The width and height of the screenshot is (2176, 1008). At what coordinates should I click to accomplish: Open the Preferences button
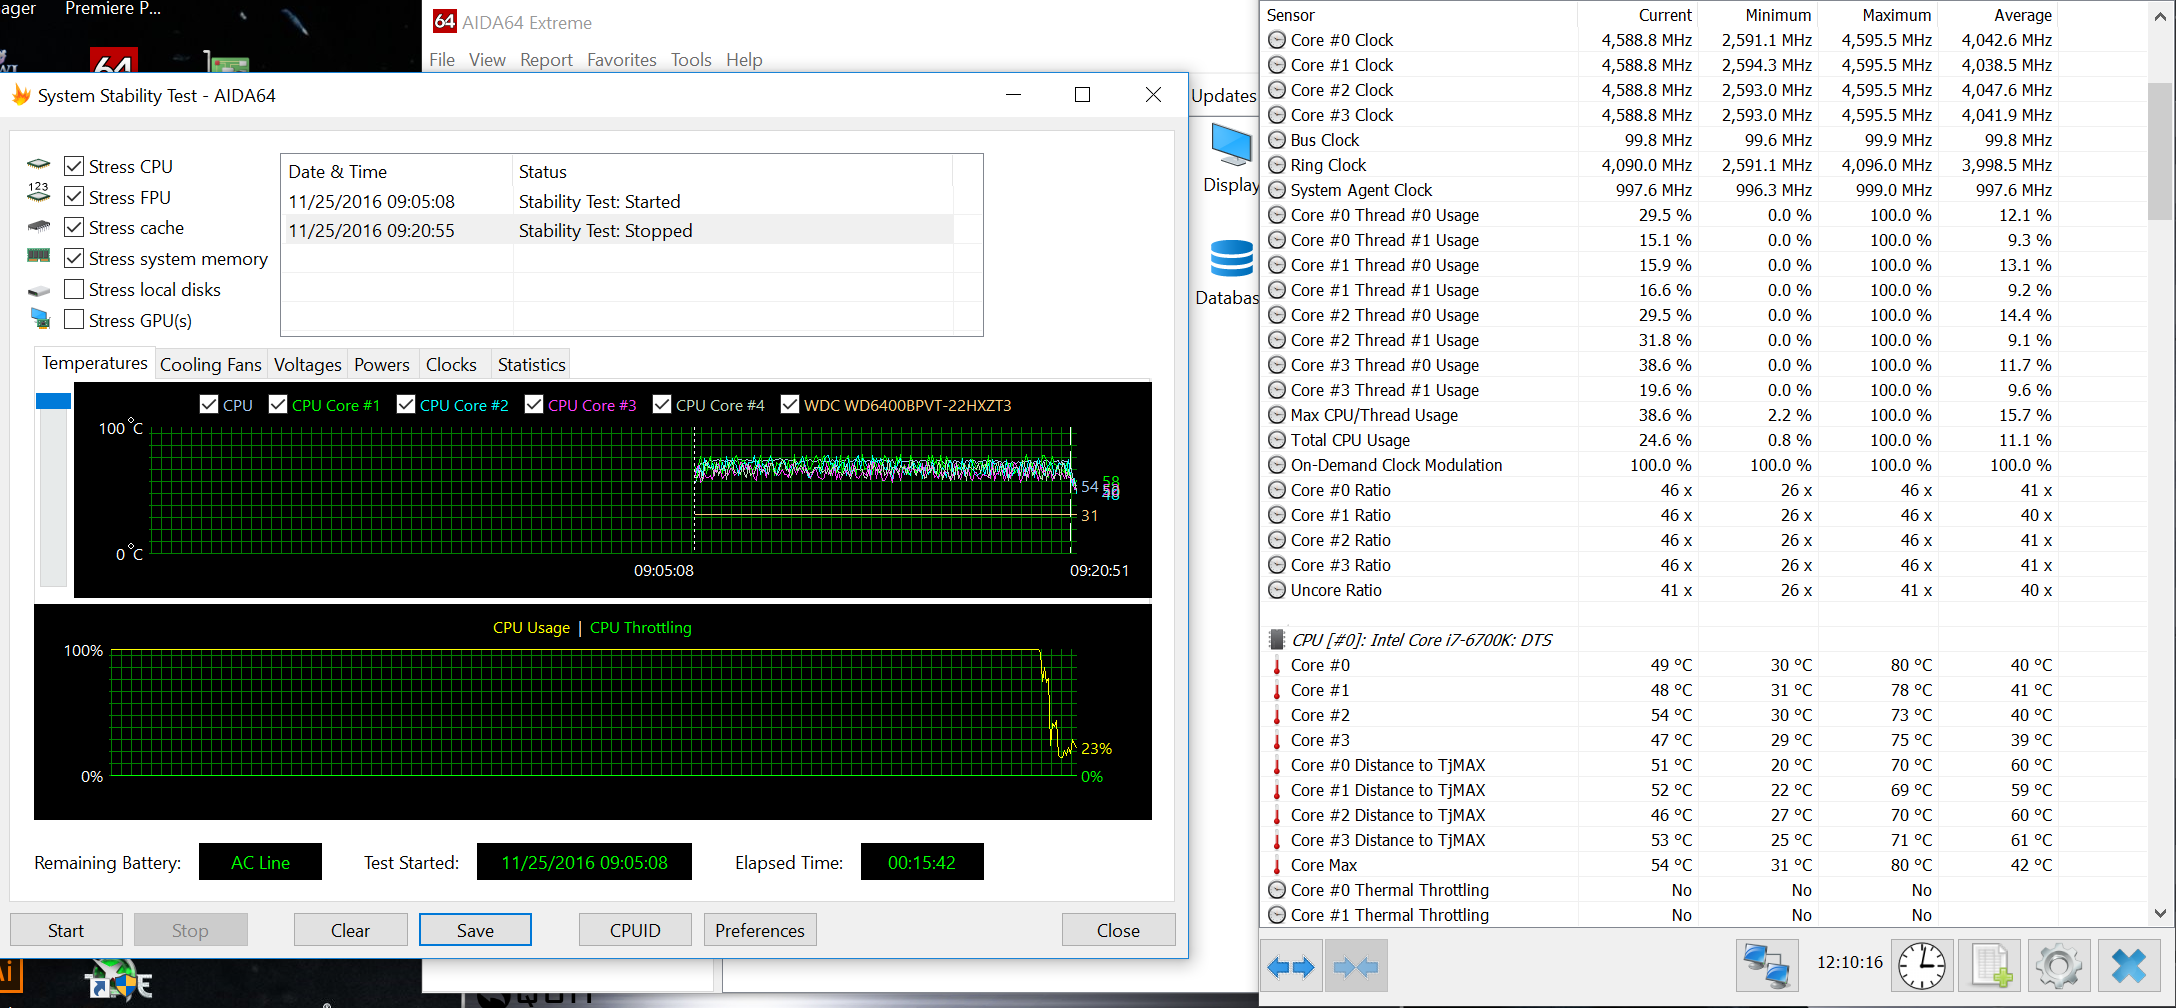[x=760, y=930]
